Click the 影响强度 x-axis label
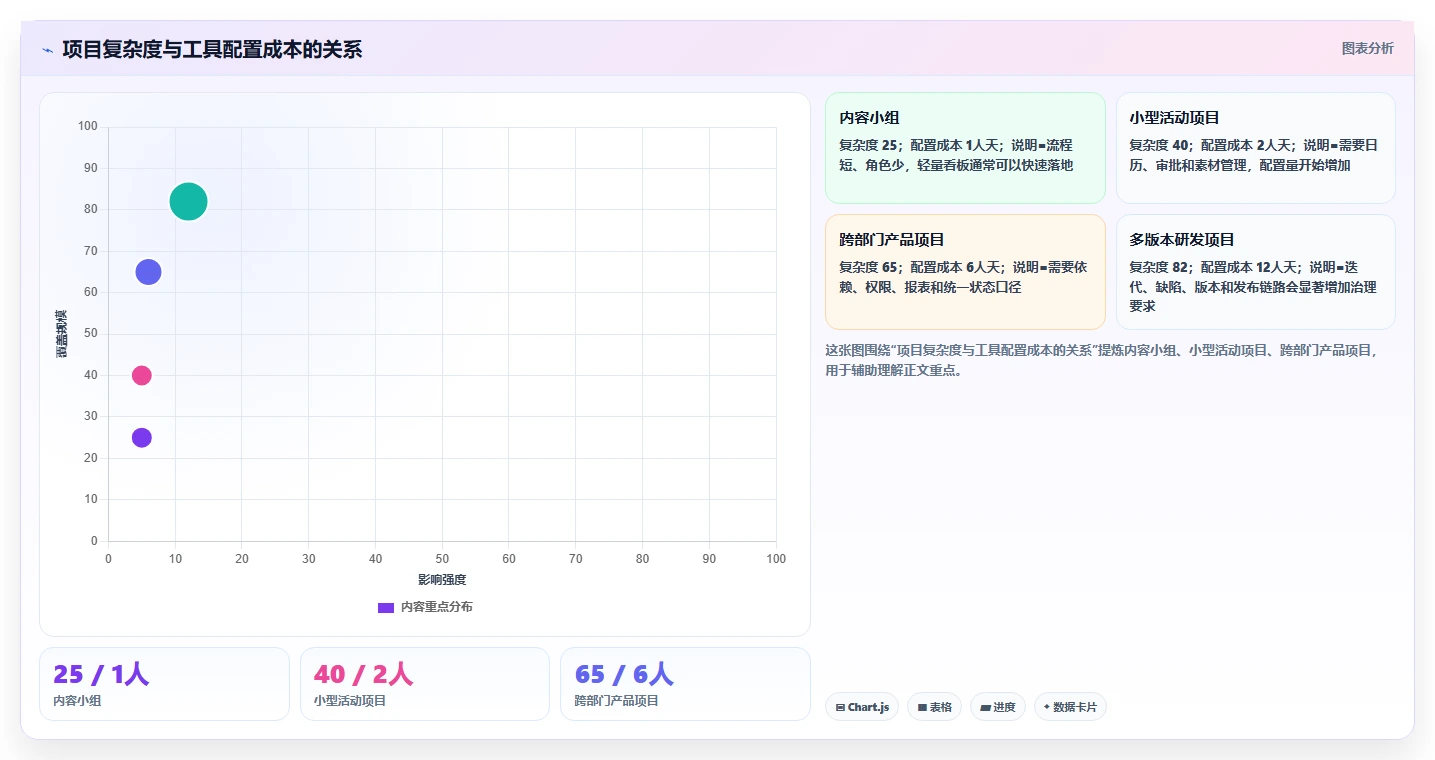Image resolution: width=1435 pixels, height=760 pixels. pos(442,580)
